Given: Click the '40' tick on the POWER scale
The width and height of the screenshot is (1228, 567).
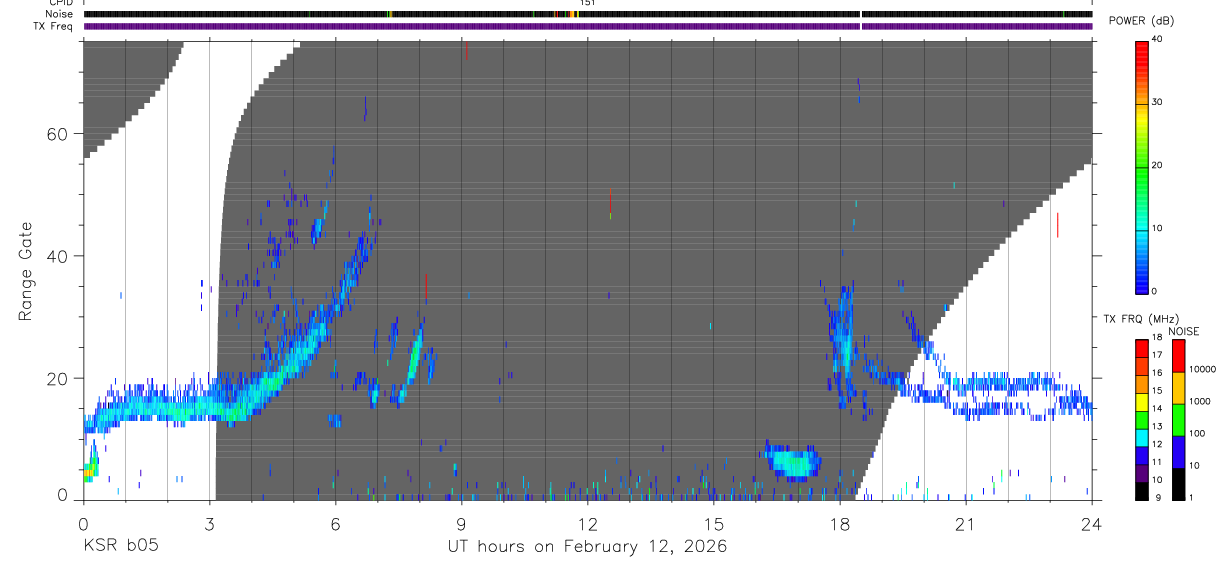Looking at the screenshot, I should [1158, 40].
